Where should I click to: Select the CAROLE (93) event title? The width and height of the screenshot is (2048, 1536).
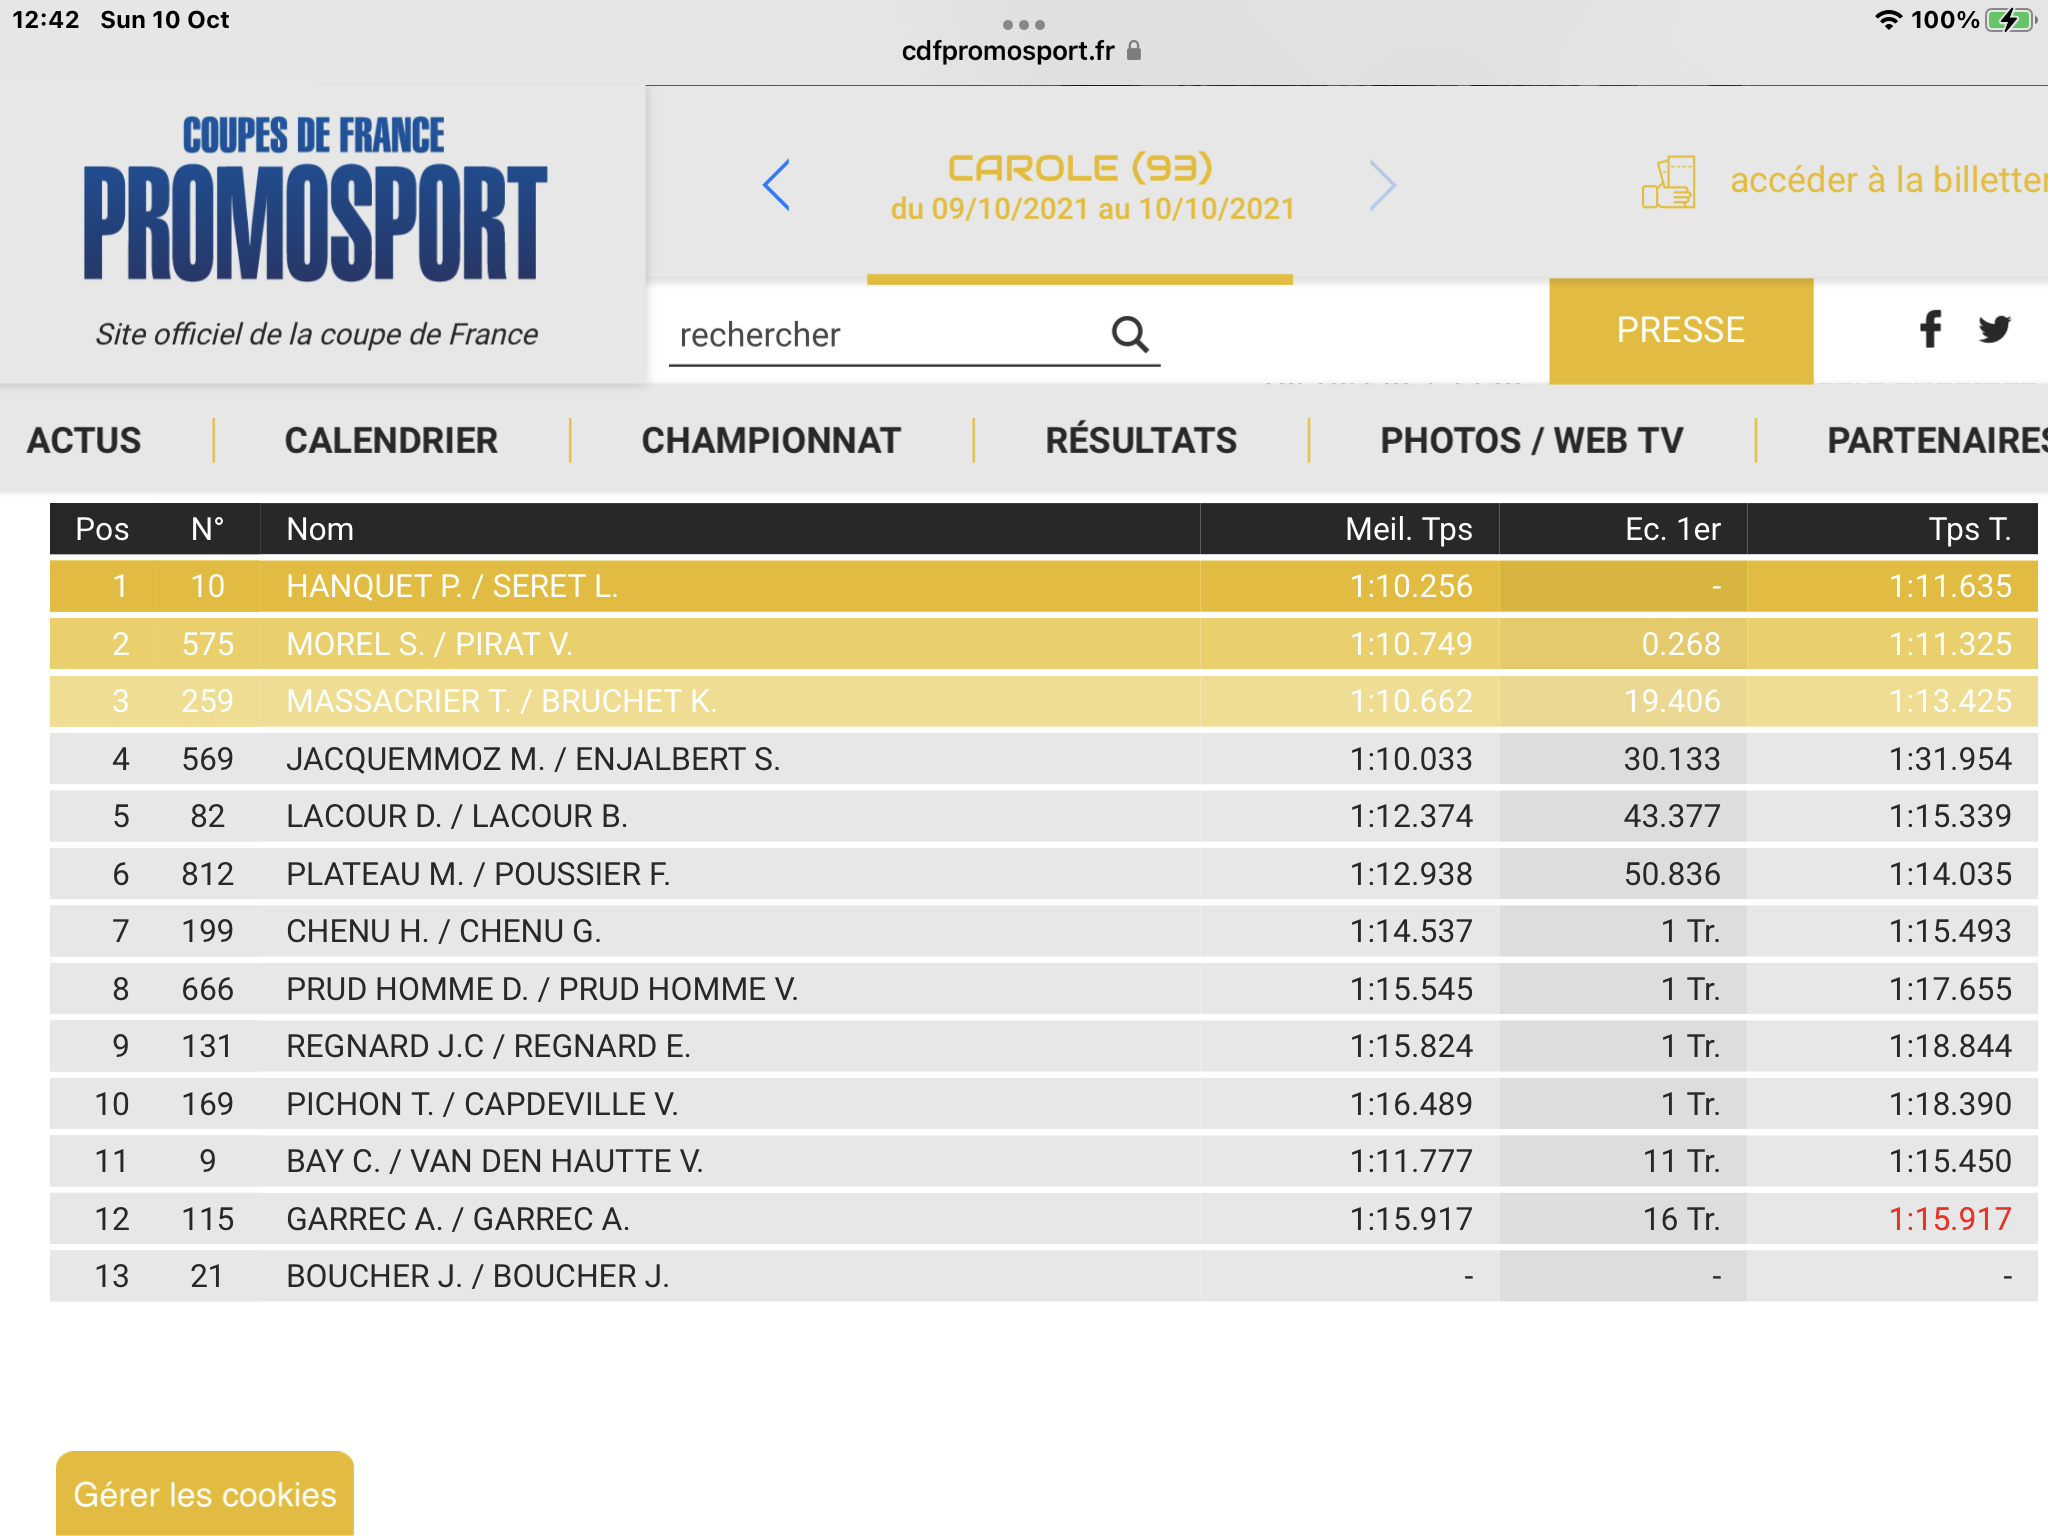coord(1080,168)
